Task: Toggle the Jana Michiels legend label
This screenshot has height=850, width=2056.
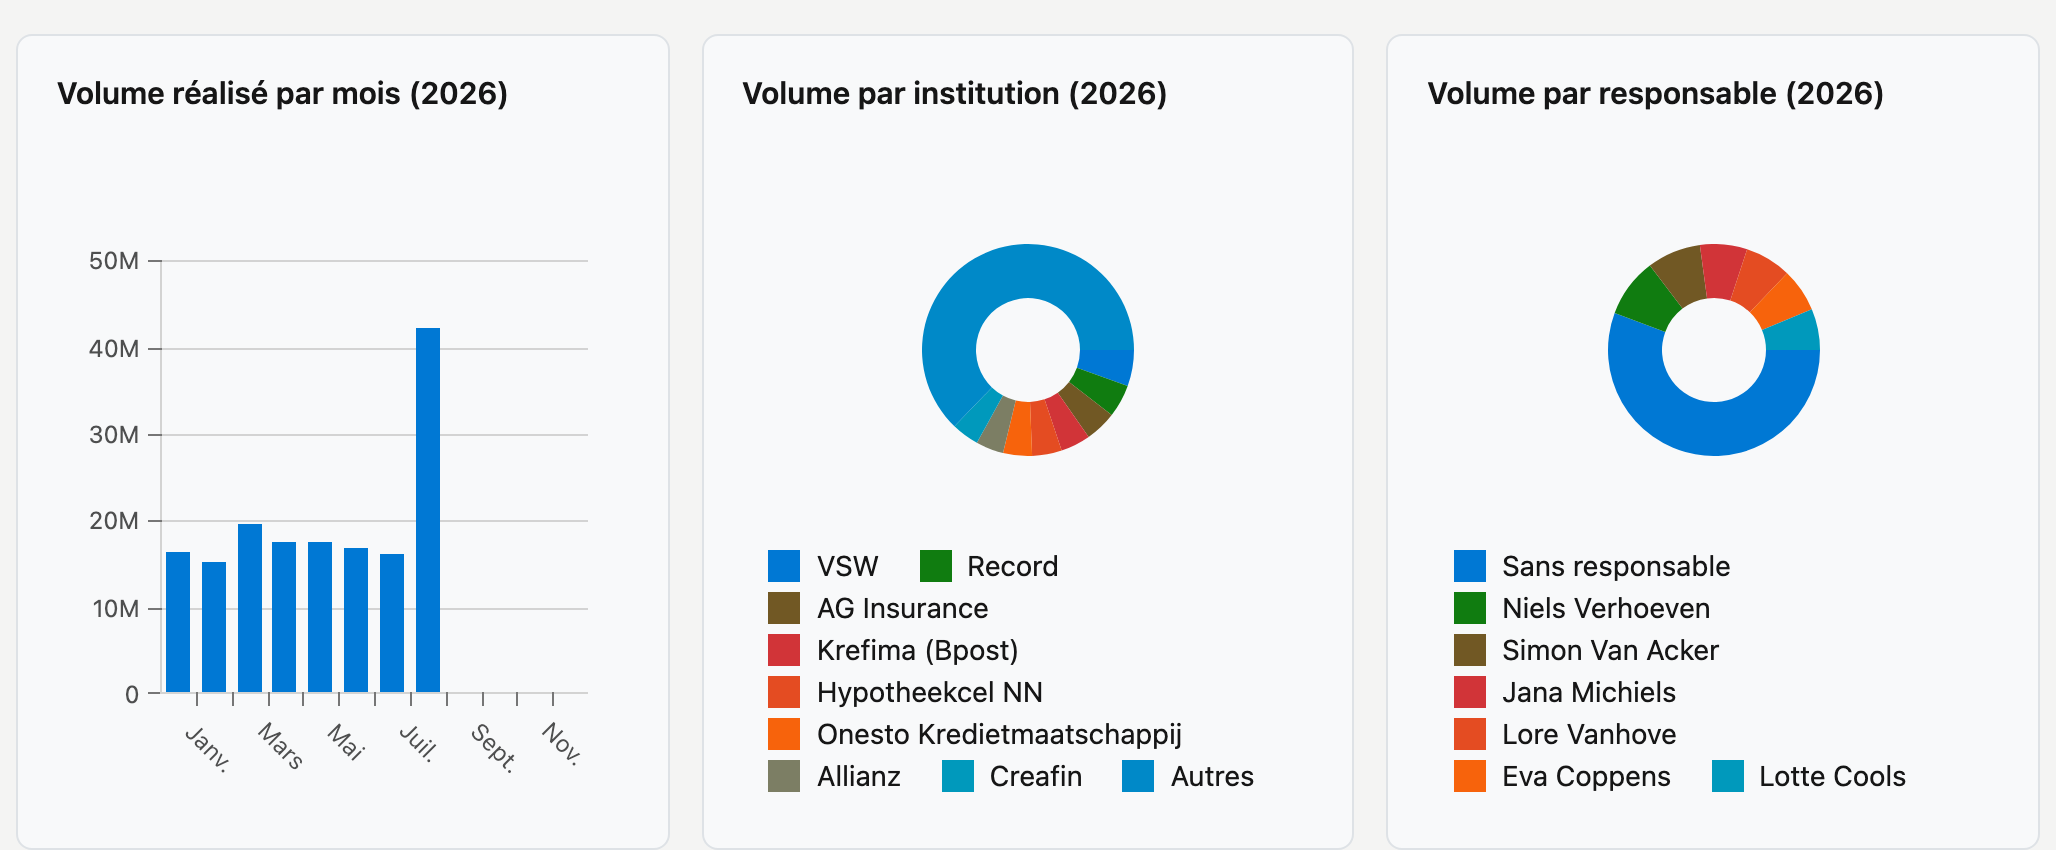Action: tap(1588, 693)
